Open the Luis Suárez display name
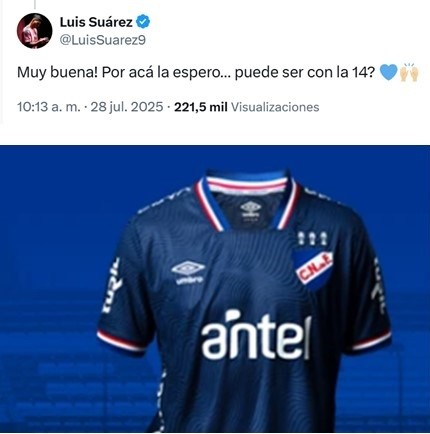The image size is (430, 434). (96, 22)
